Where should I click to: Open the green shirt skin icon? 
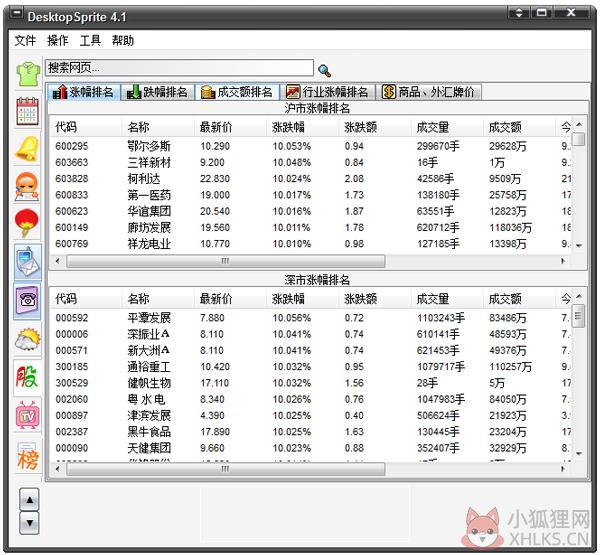28,74
